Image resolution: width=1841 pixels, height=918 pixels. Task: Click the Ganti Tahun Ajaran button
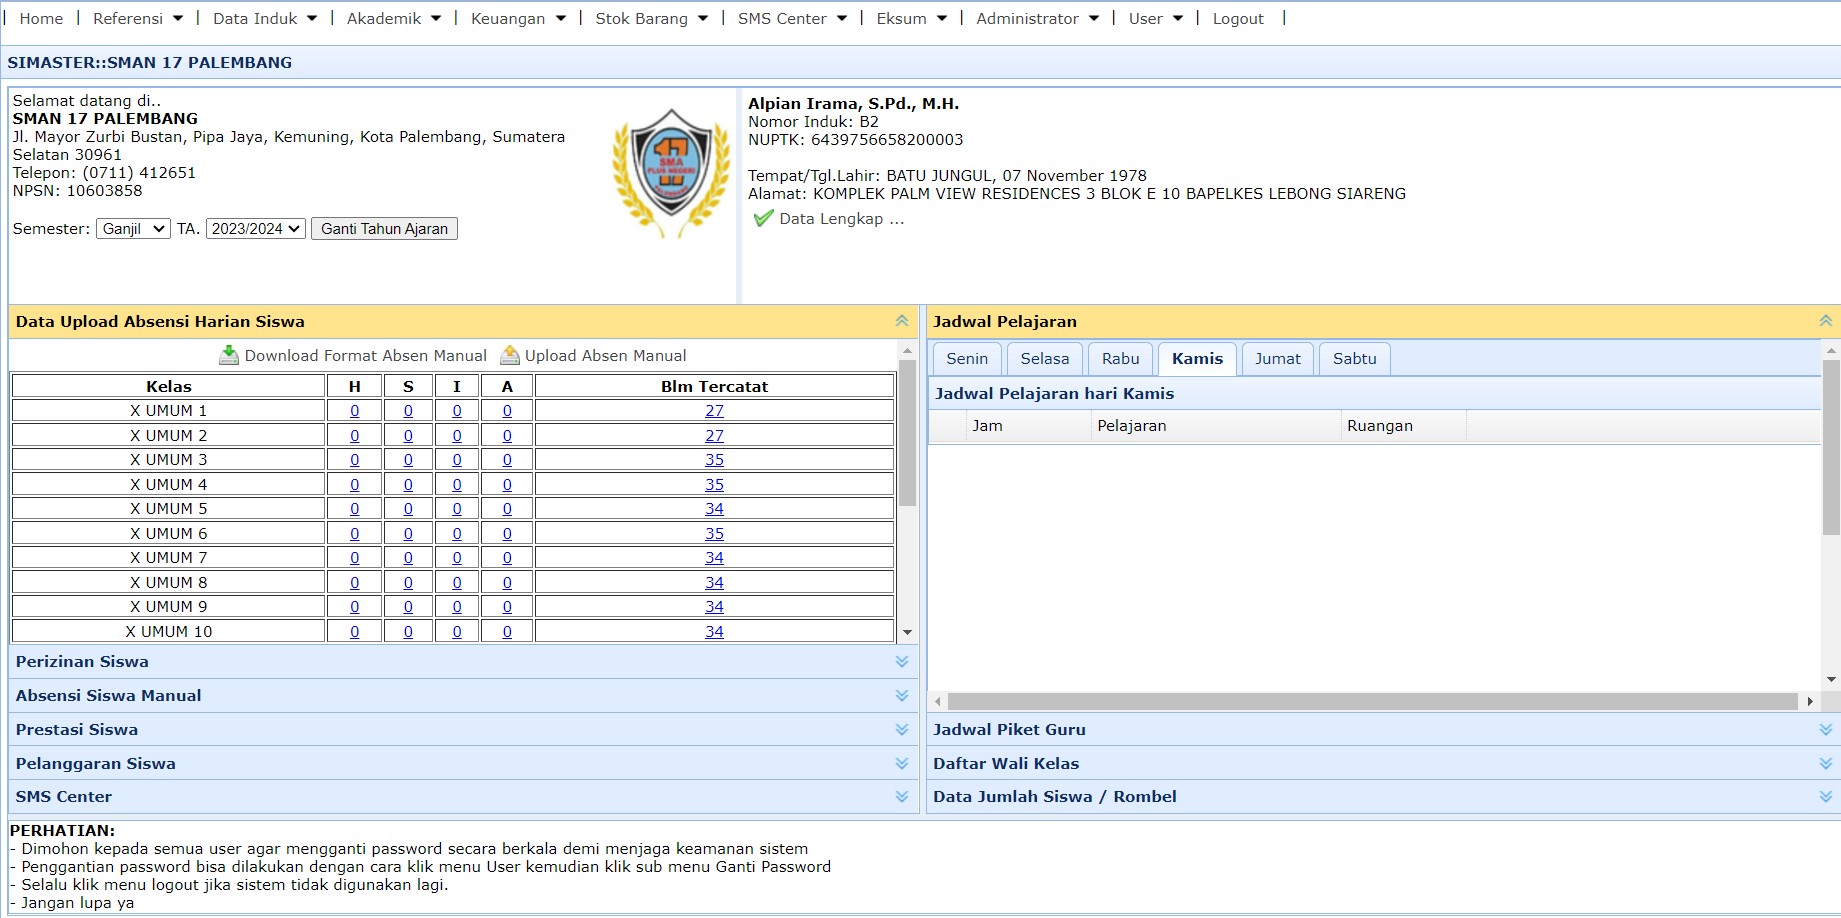384,229
